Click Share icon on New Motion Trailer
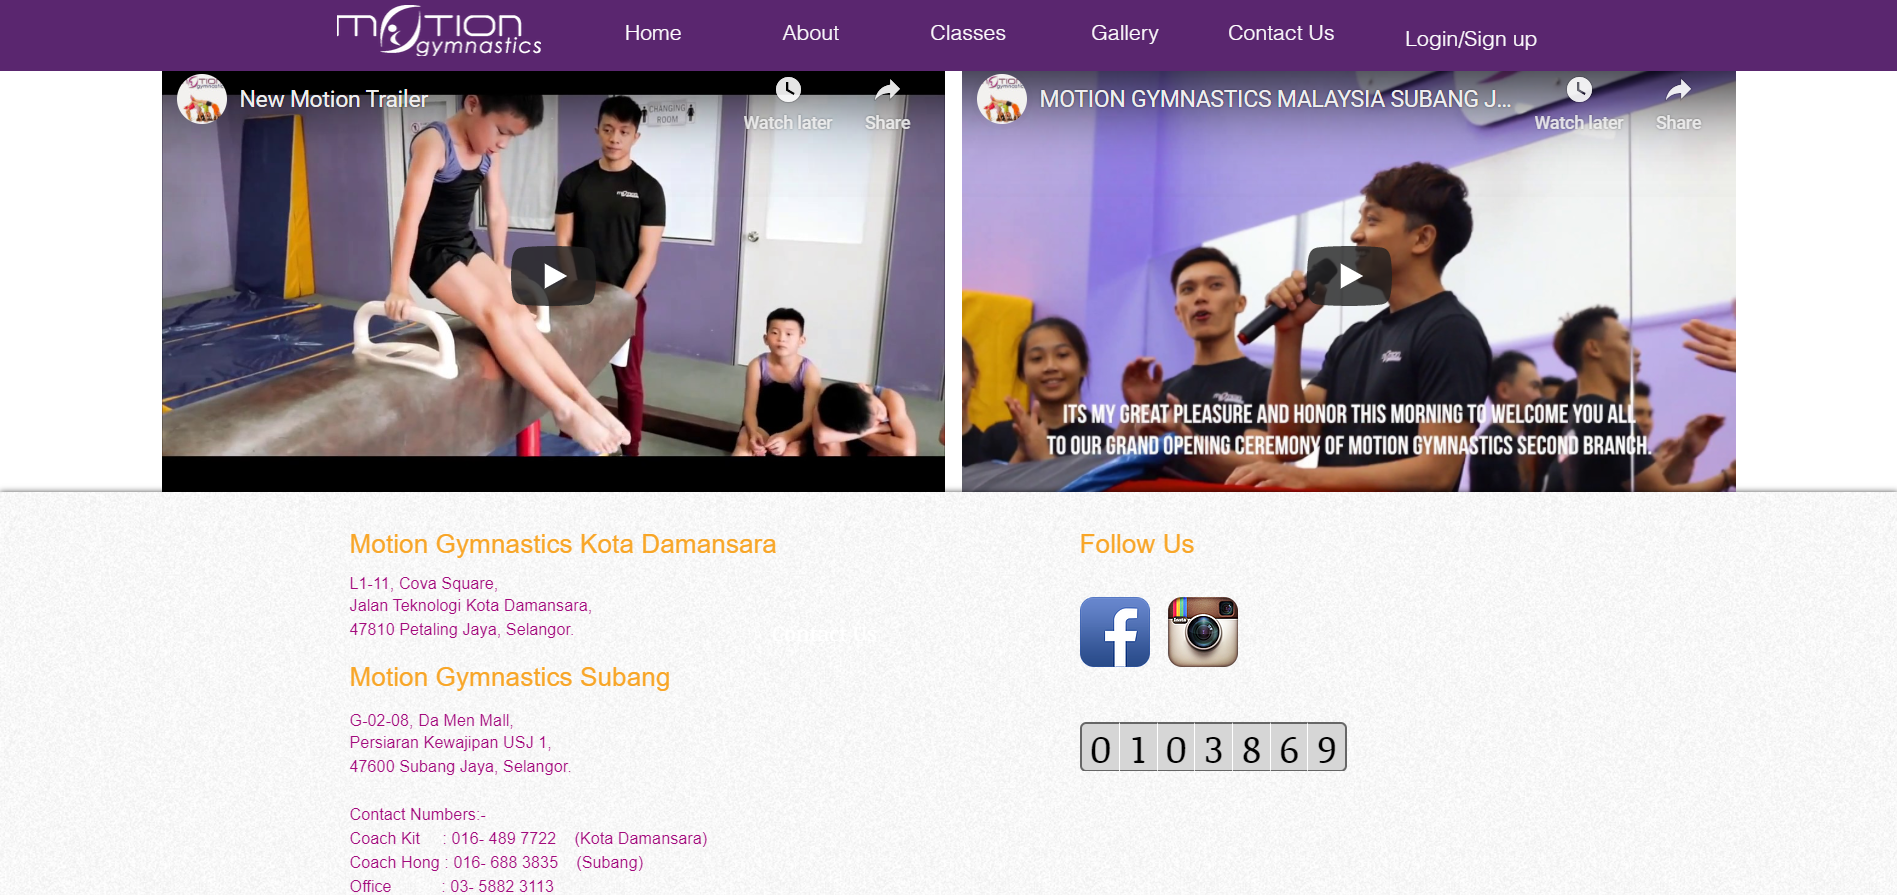This screenshot has width=1897, height=895. click(887, 92)
